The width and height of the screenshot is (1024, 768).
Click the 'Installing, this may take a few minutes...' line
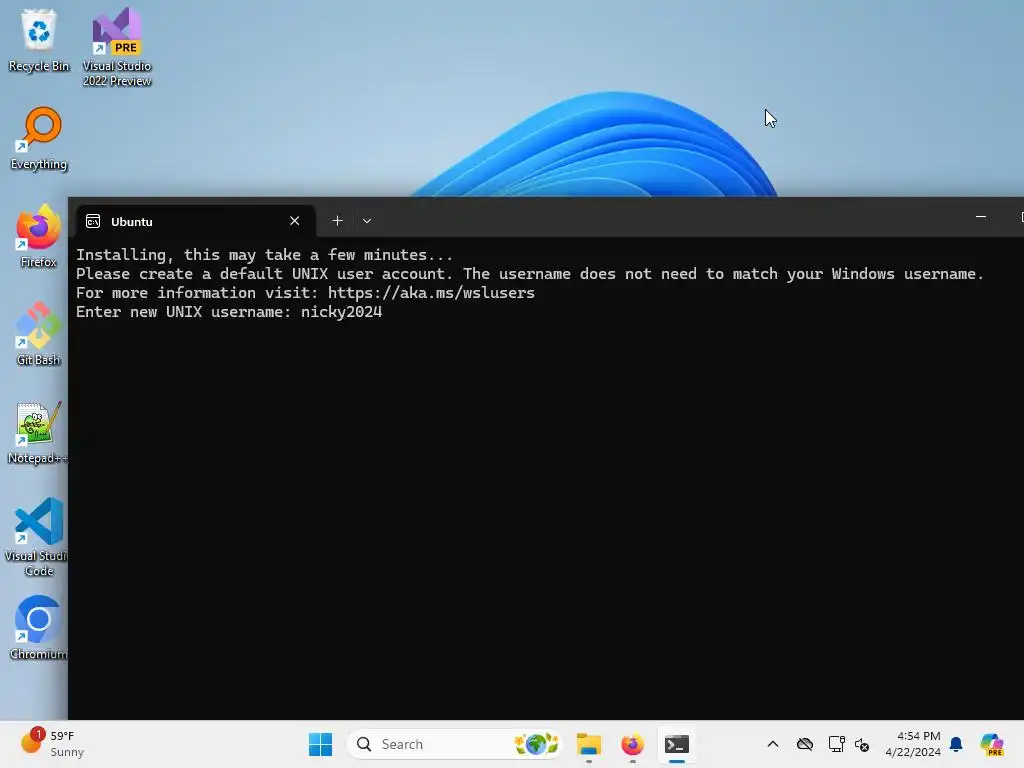[264, 255]
